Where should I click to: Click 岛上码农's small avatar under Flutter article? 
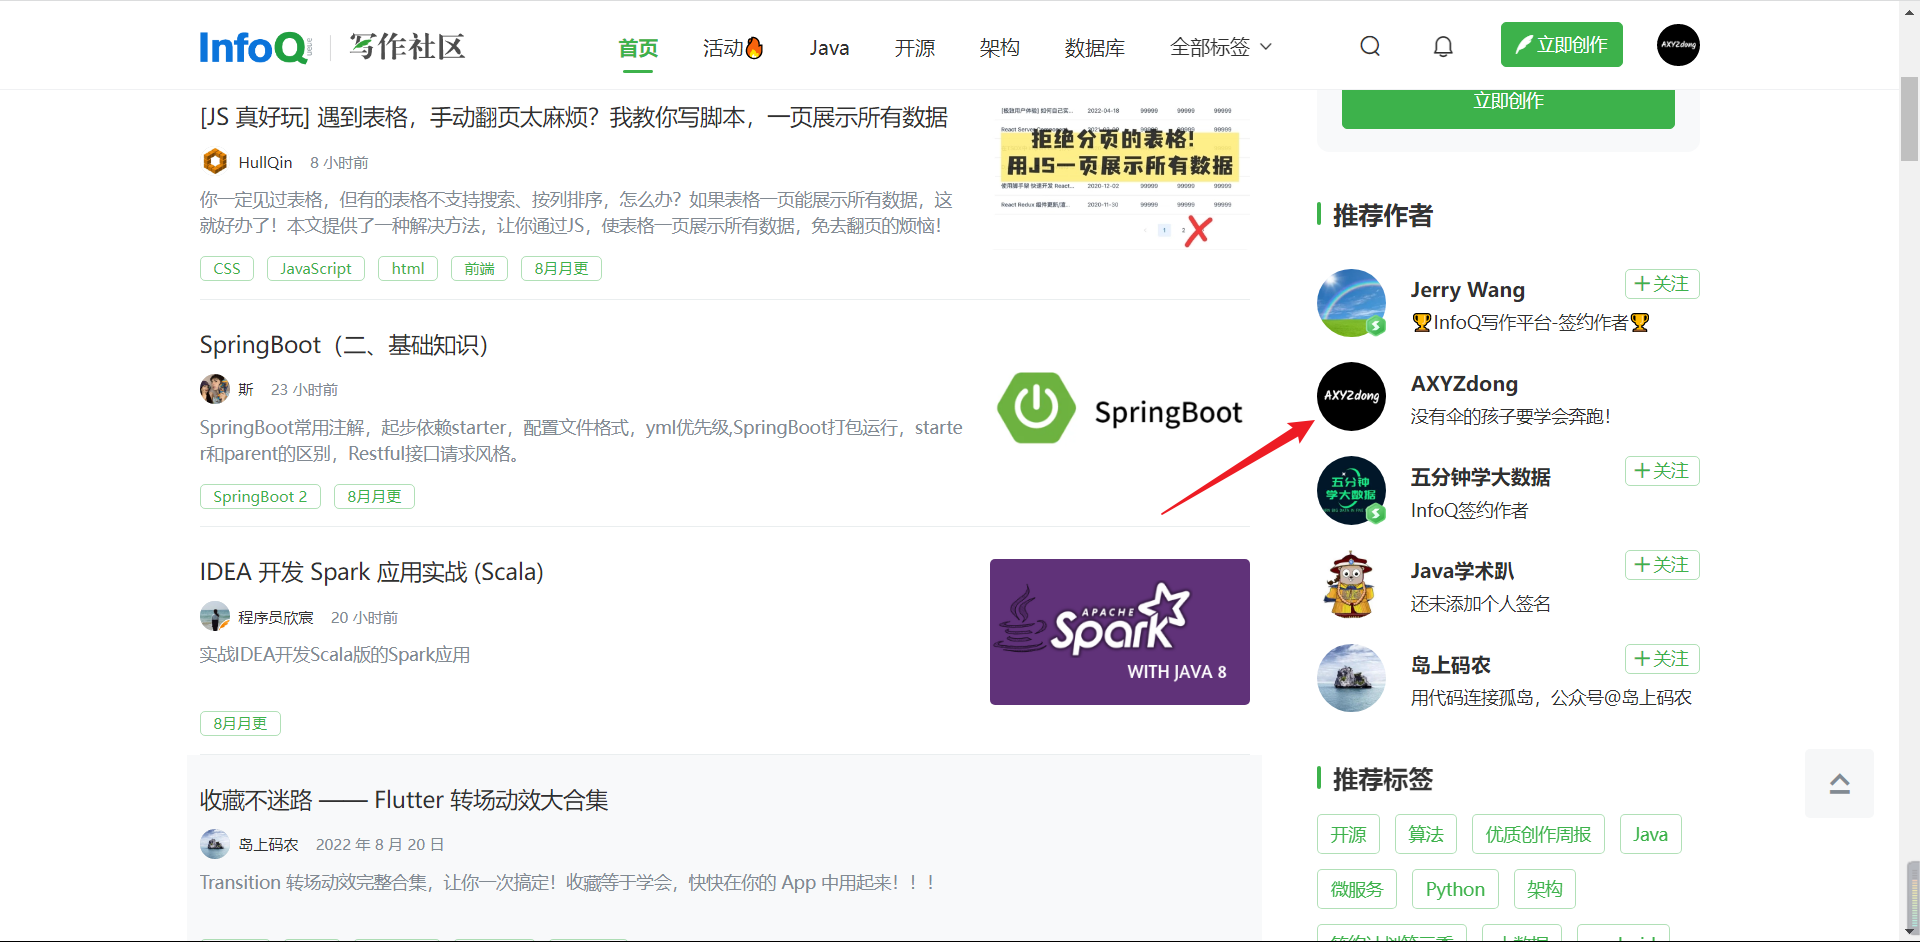point(215,844)
